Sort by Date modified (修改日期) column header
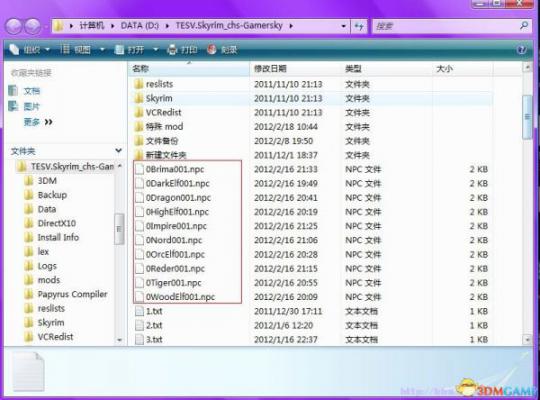This screenshot has width=540, height=400. [296, 69]
